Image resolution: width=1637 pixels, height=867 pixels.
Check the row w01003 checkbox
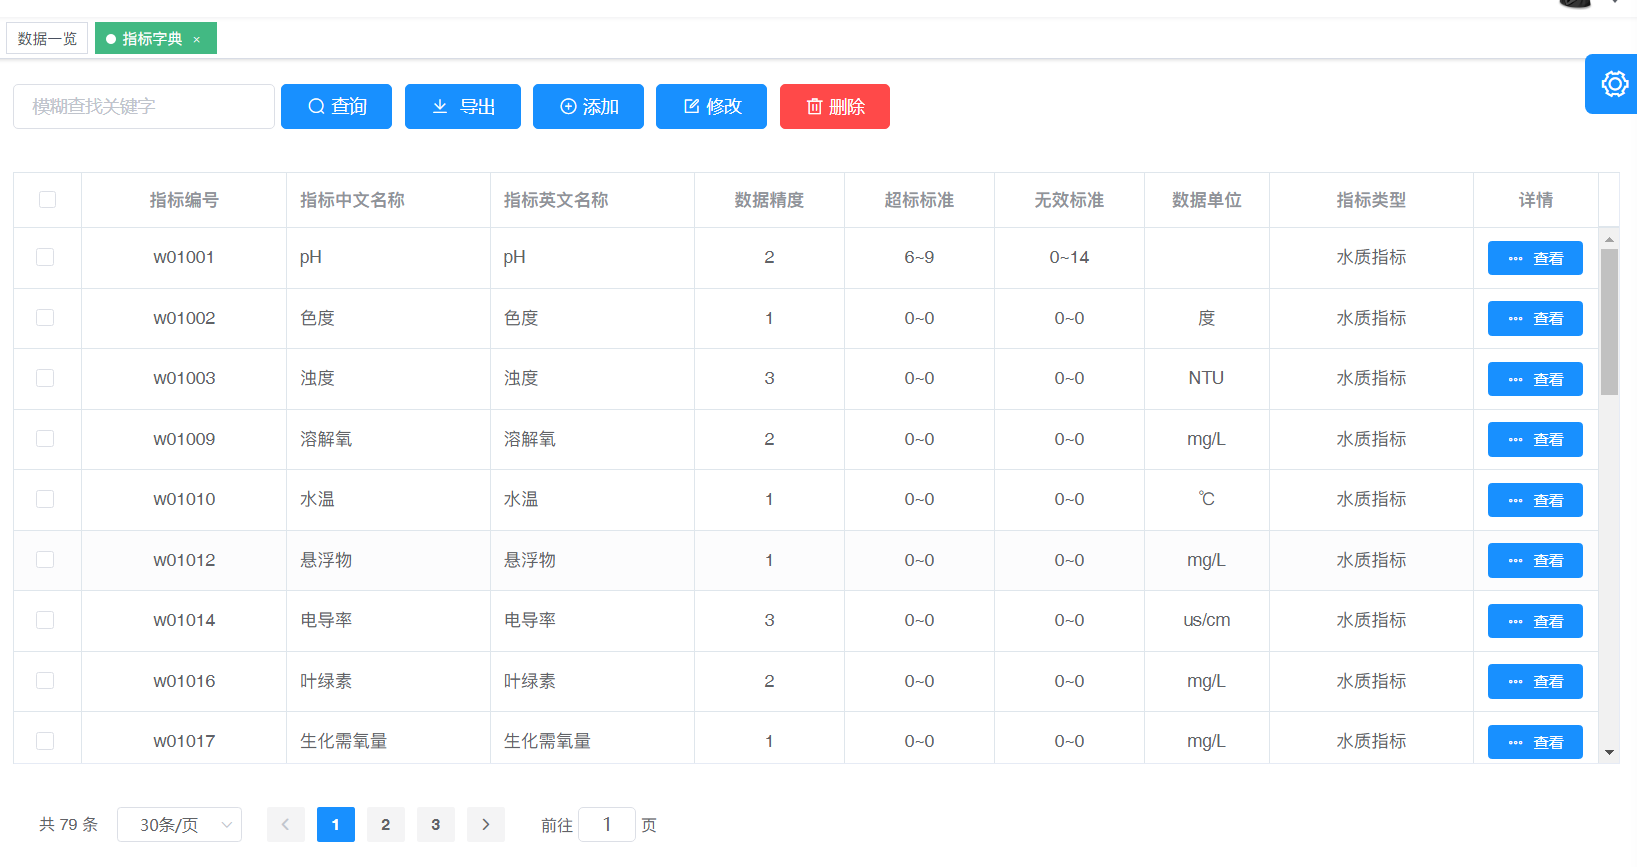tap(45, 378)
